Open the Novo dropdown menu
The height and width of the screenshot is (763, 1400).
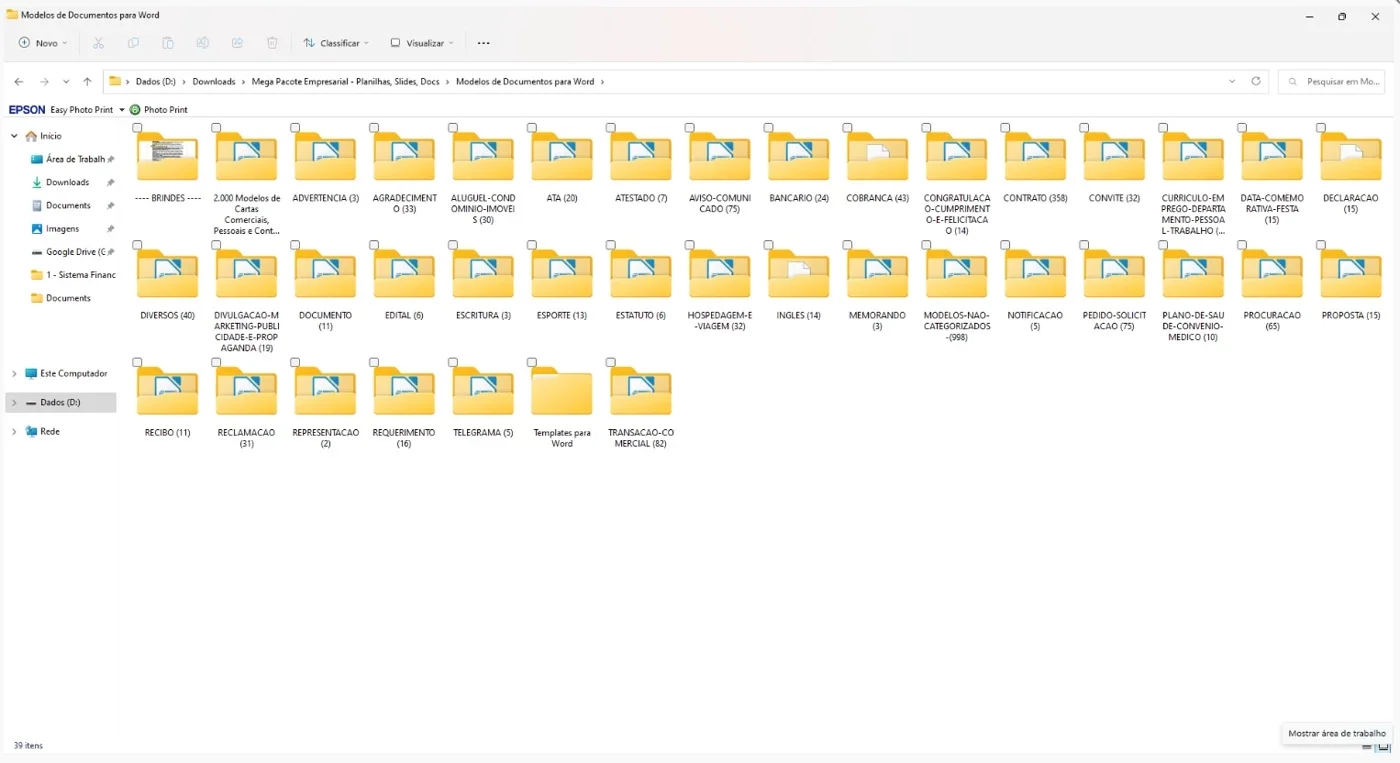(x=43, y=43)
